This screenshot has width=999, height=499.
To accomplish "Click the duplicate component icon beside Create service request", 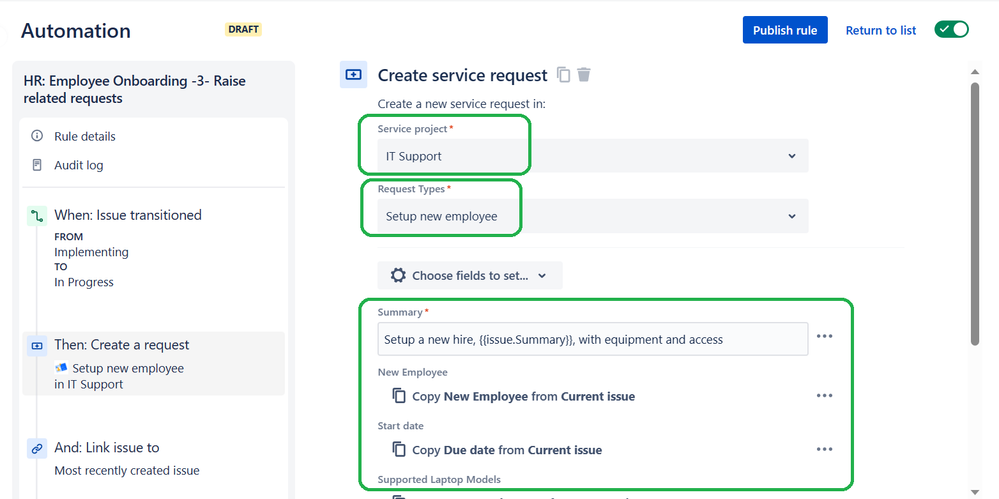I will (563, 75).
